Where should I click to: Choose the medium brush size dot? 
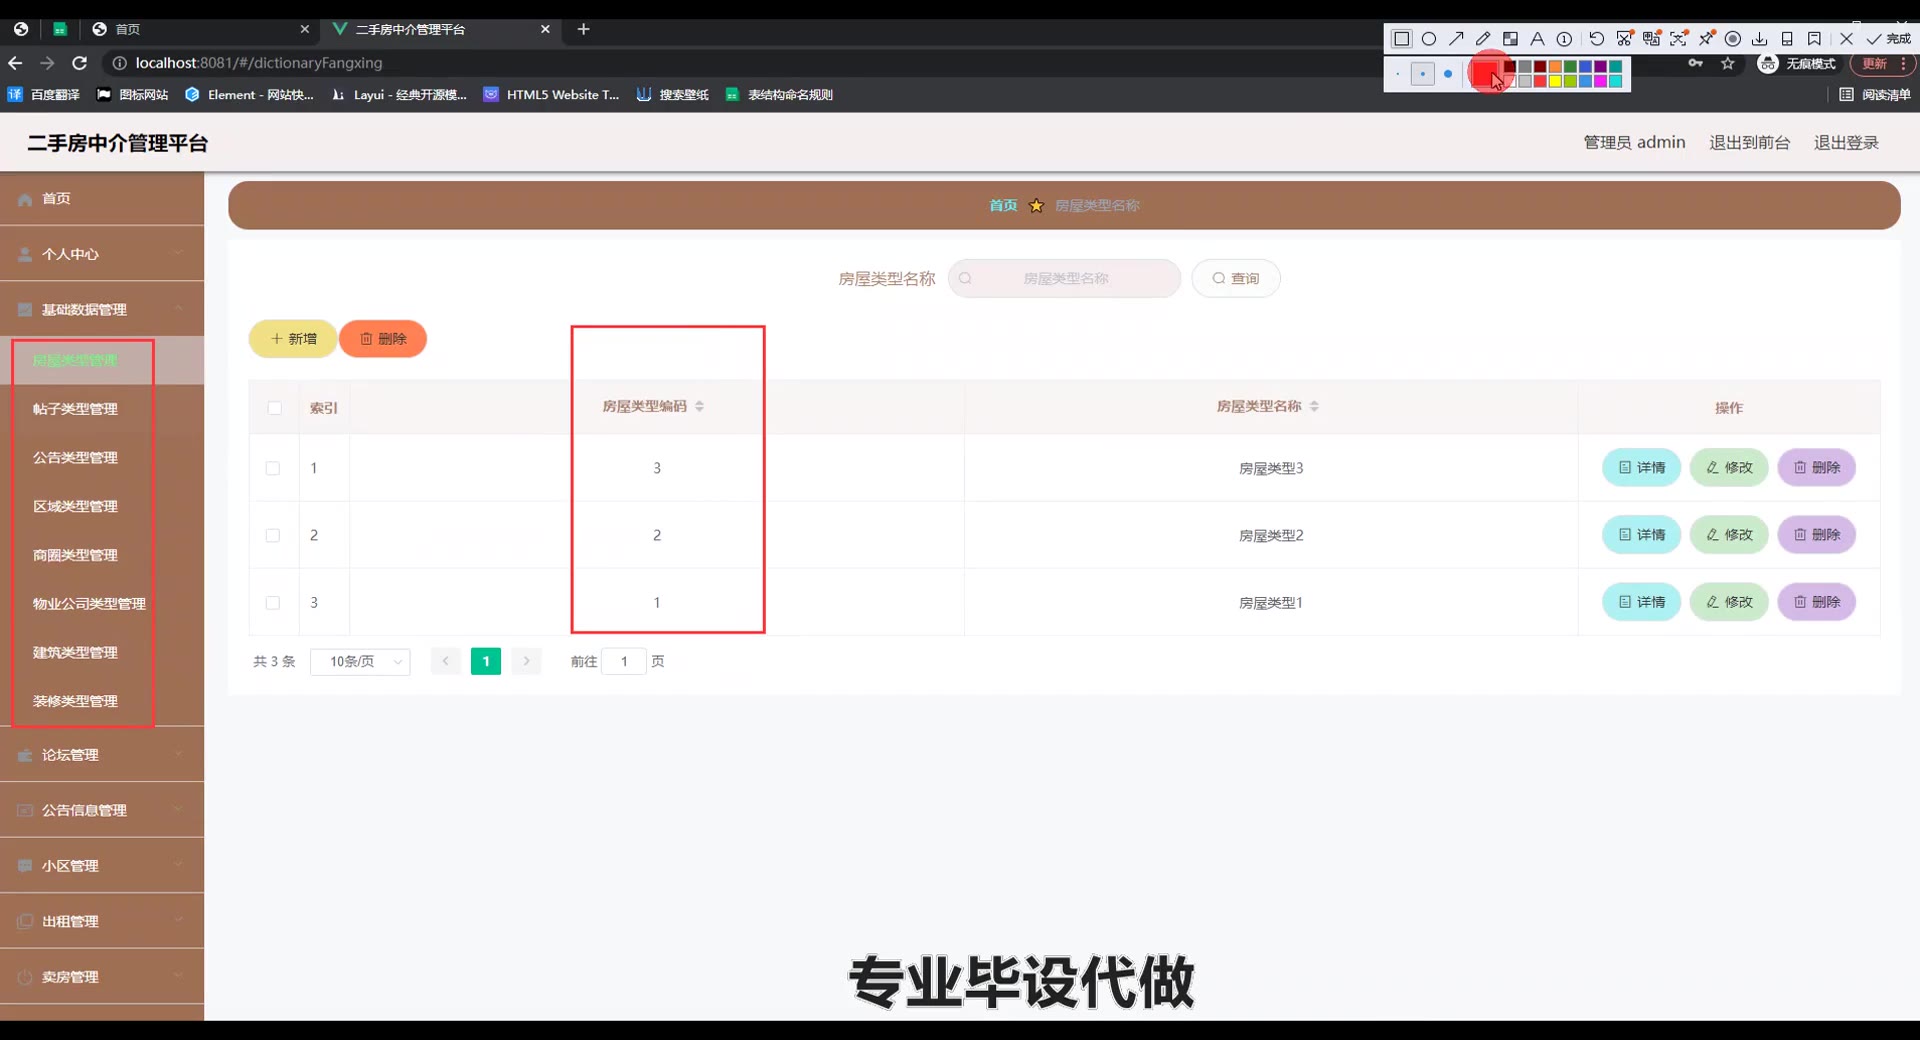pyautogui.click(x=1423, y=74)
